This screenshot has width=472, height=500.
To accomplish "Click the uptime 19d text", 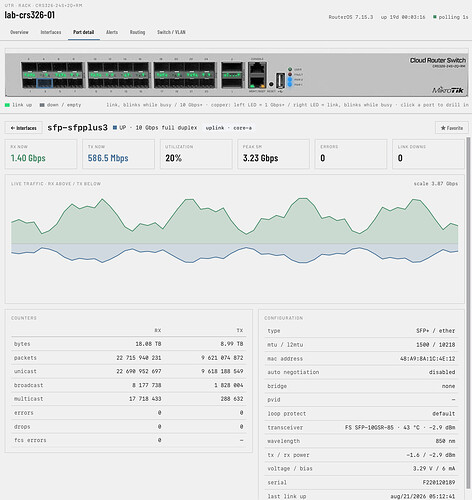I will [x=403, y=17].
